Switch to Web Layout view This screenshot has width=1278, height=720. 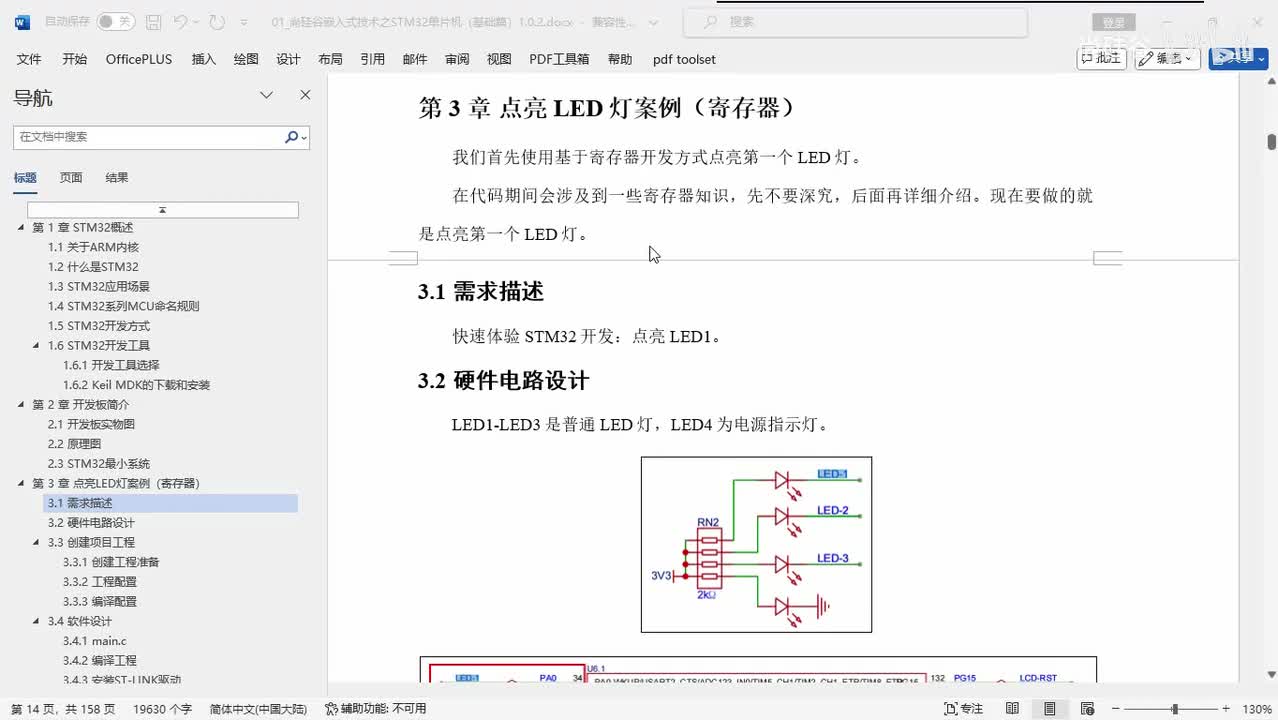point(1086,708)
